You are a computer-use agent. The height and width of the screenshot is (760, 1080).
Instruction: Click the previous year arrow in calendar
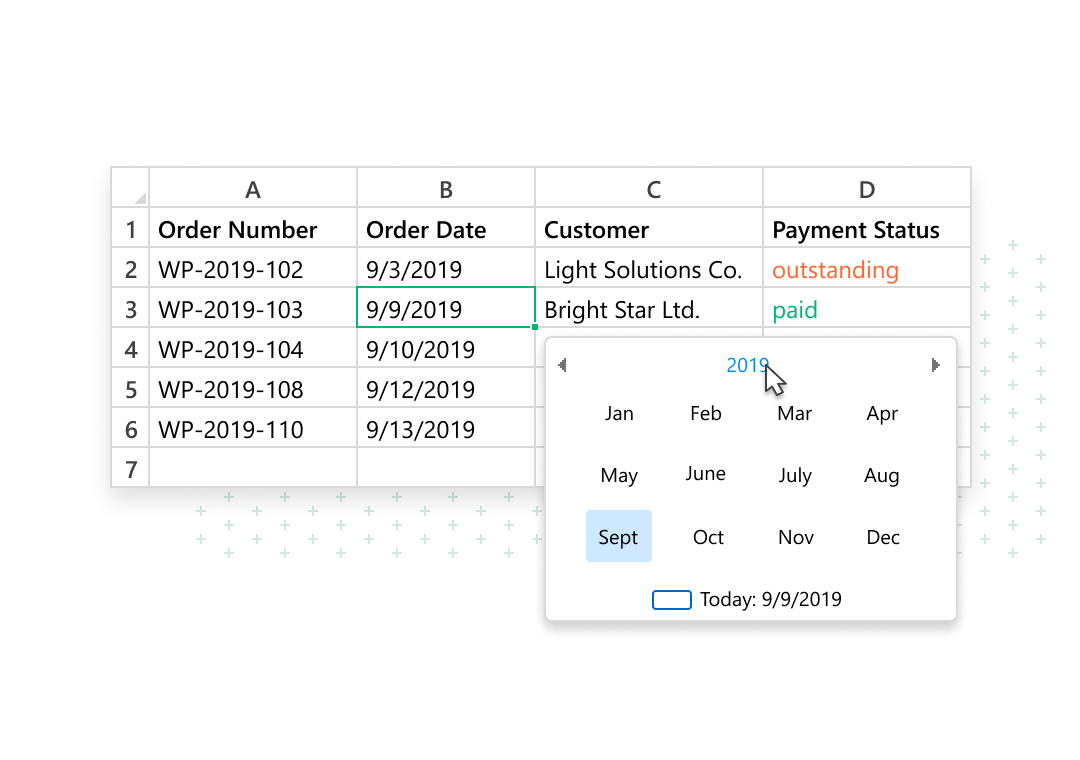coord(562,366)
